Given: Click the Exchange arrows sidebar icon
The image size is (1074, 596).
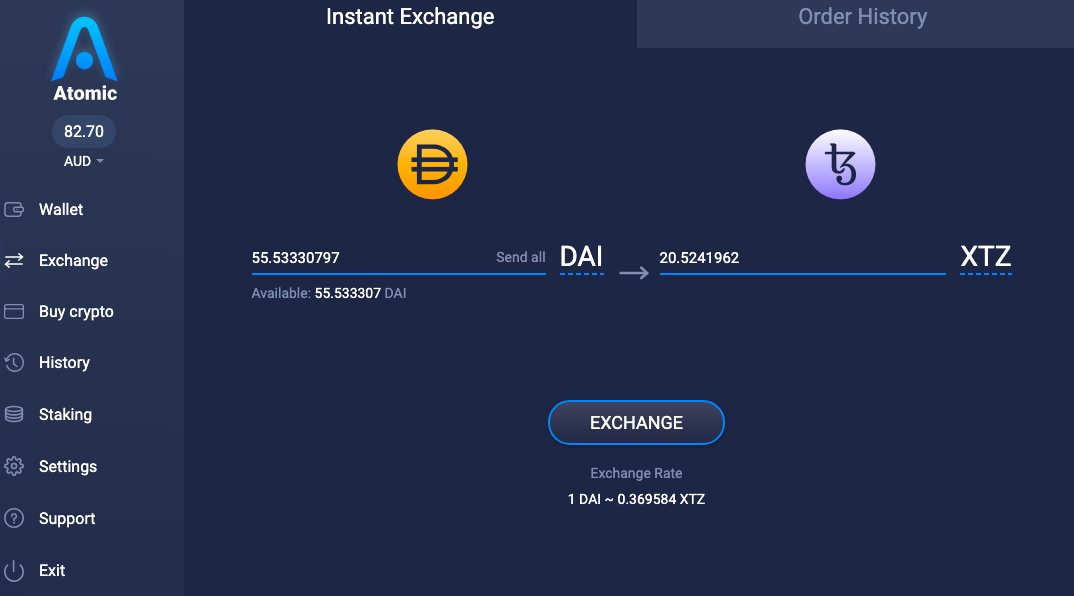Looking at the screenshot, I should [x=14, y=260].
